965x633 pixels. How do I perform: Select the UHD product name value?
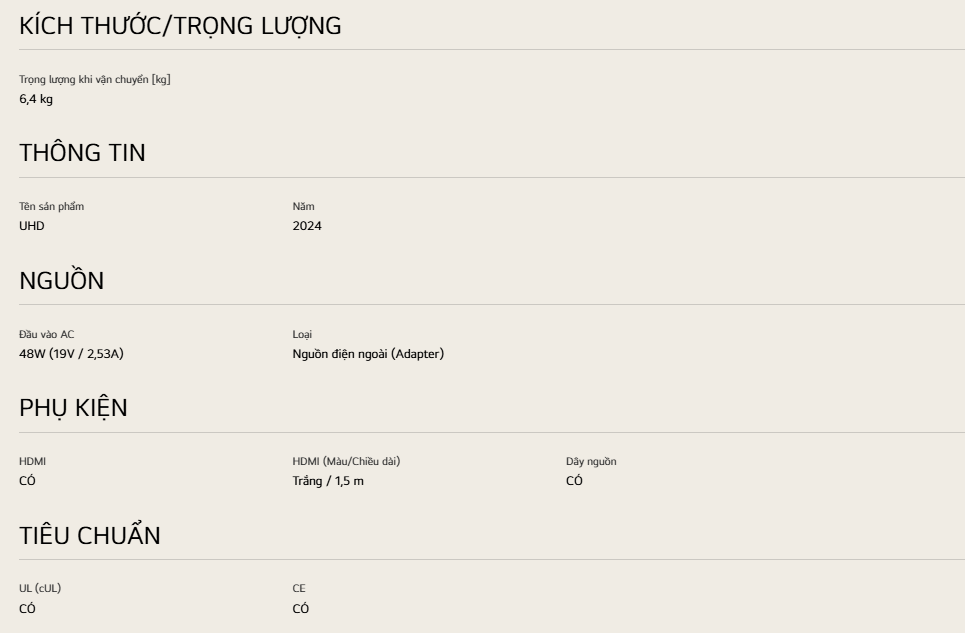32,225
